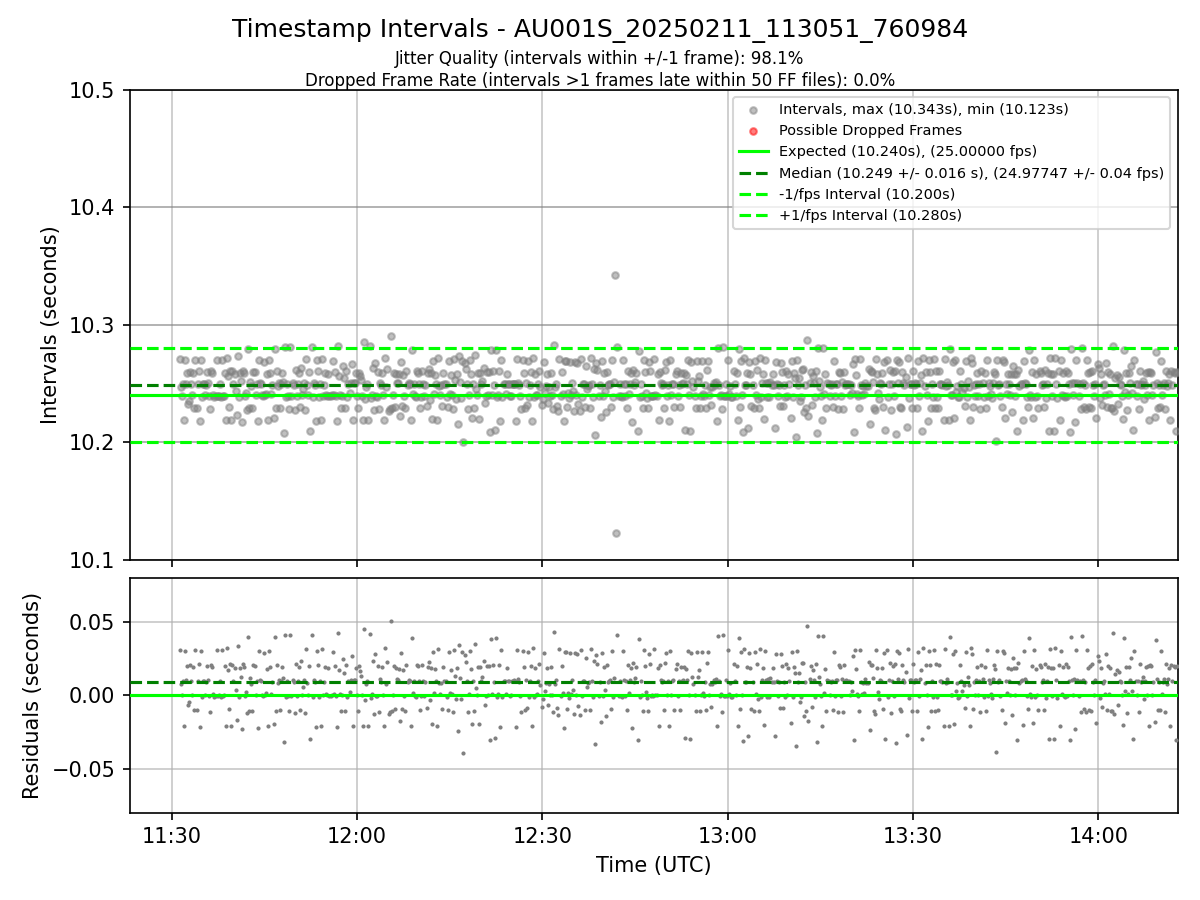Click the 'Intervals (seconds)' y-axis label
Screen dimensions: 1200x900
point(50,325)
